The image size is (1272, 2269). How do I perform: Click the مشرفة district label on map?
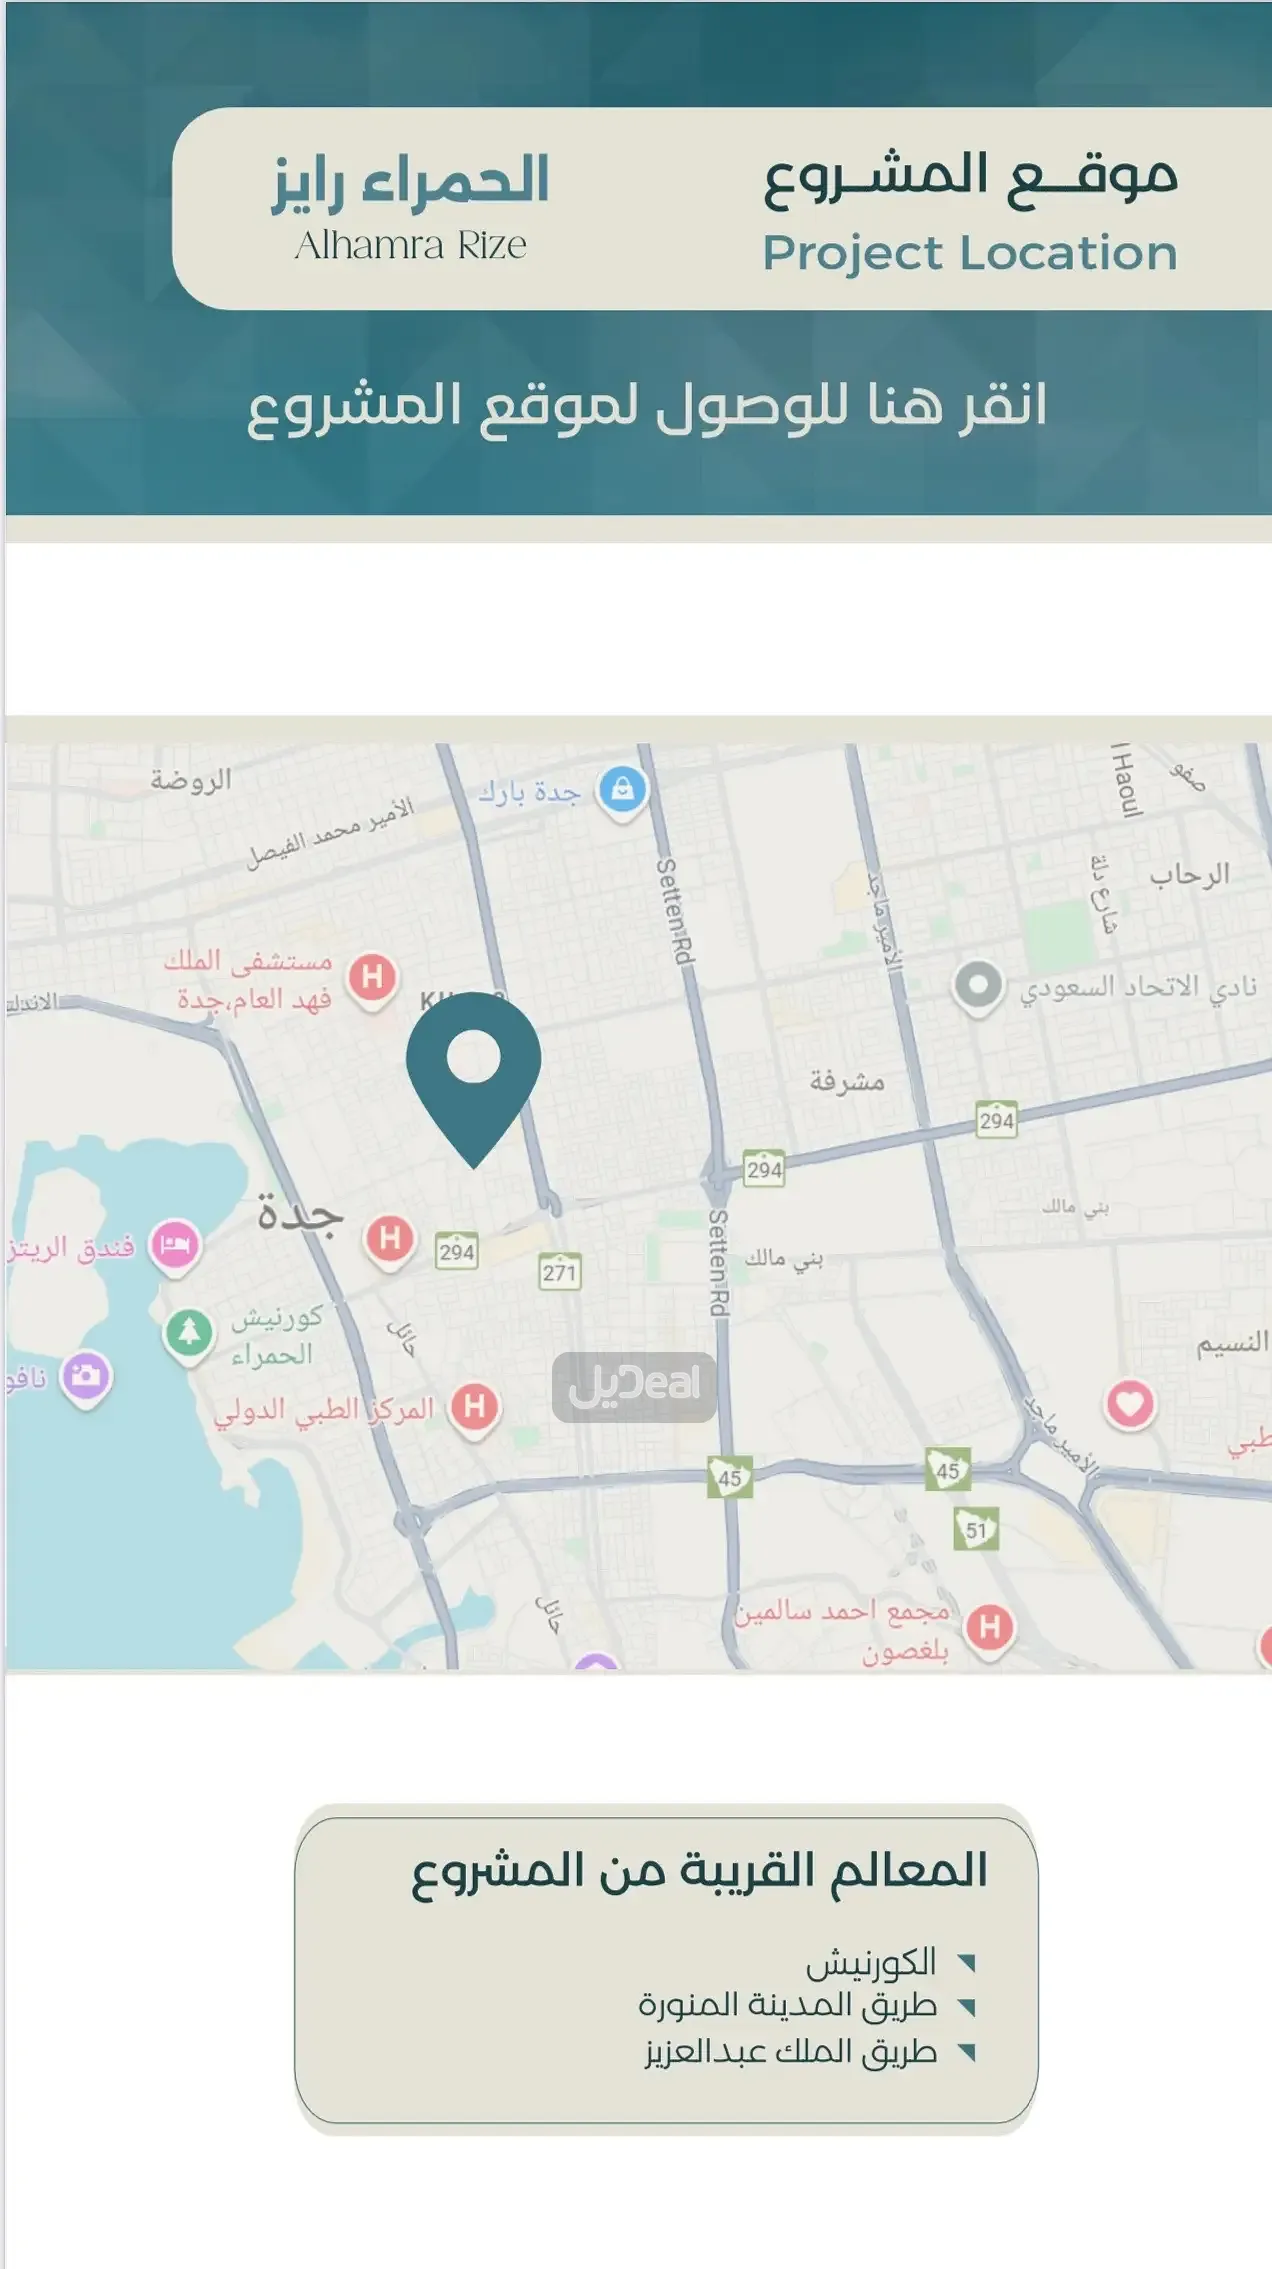point(847,1082)
